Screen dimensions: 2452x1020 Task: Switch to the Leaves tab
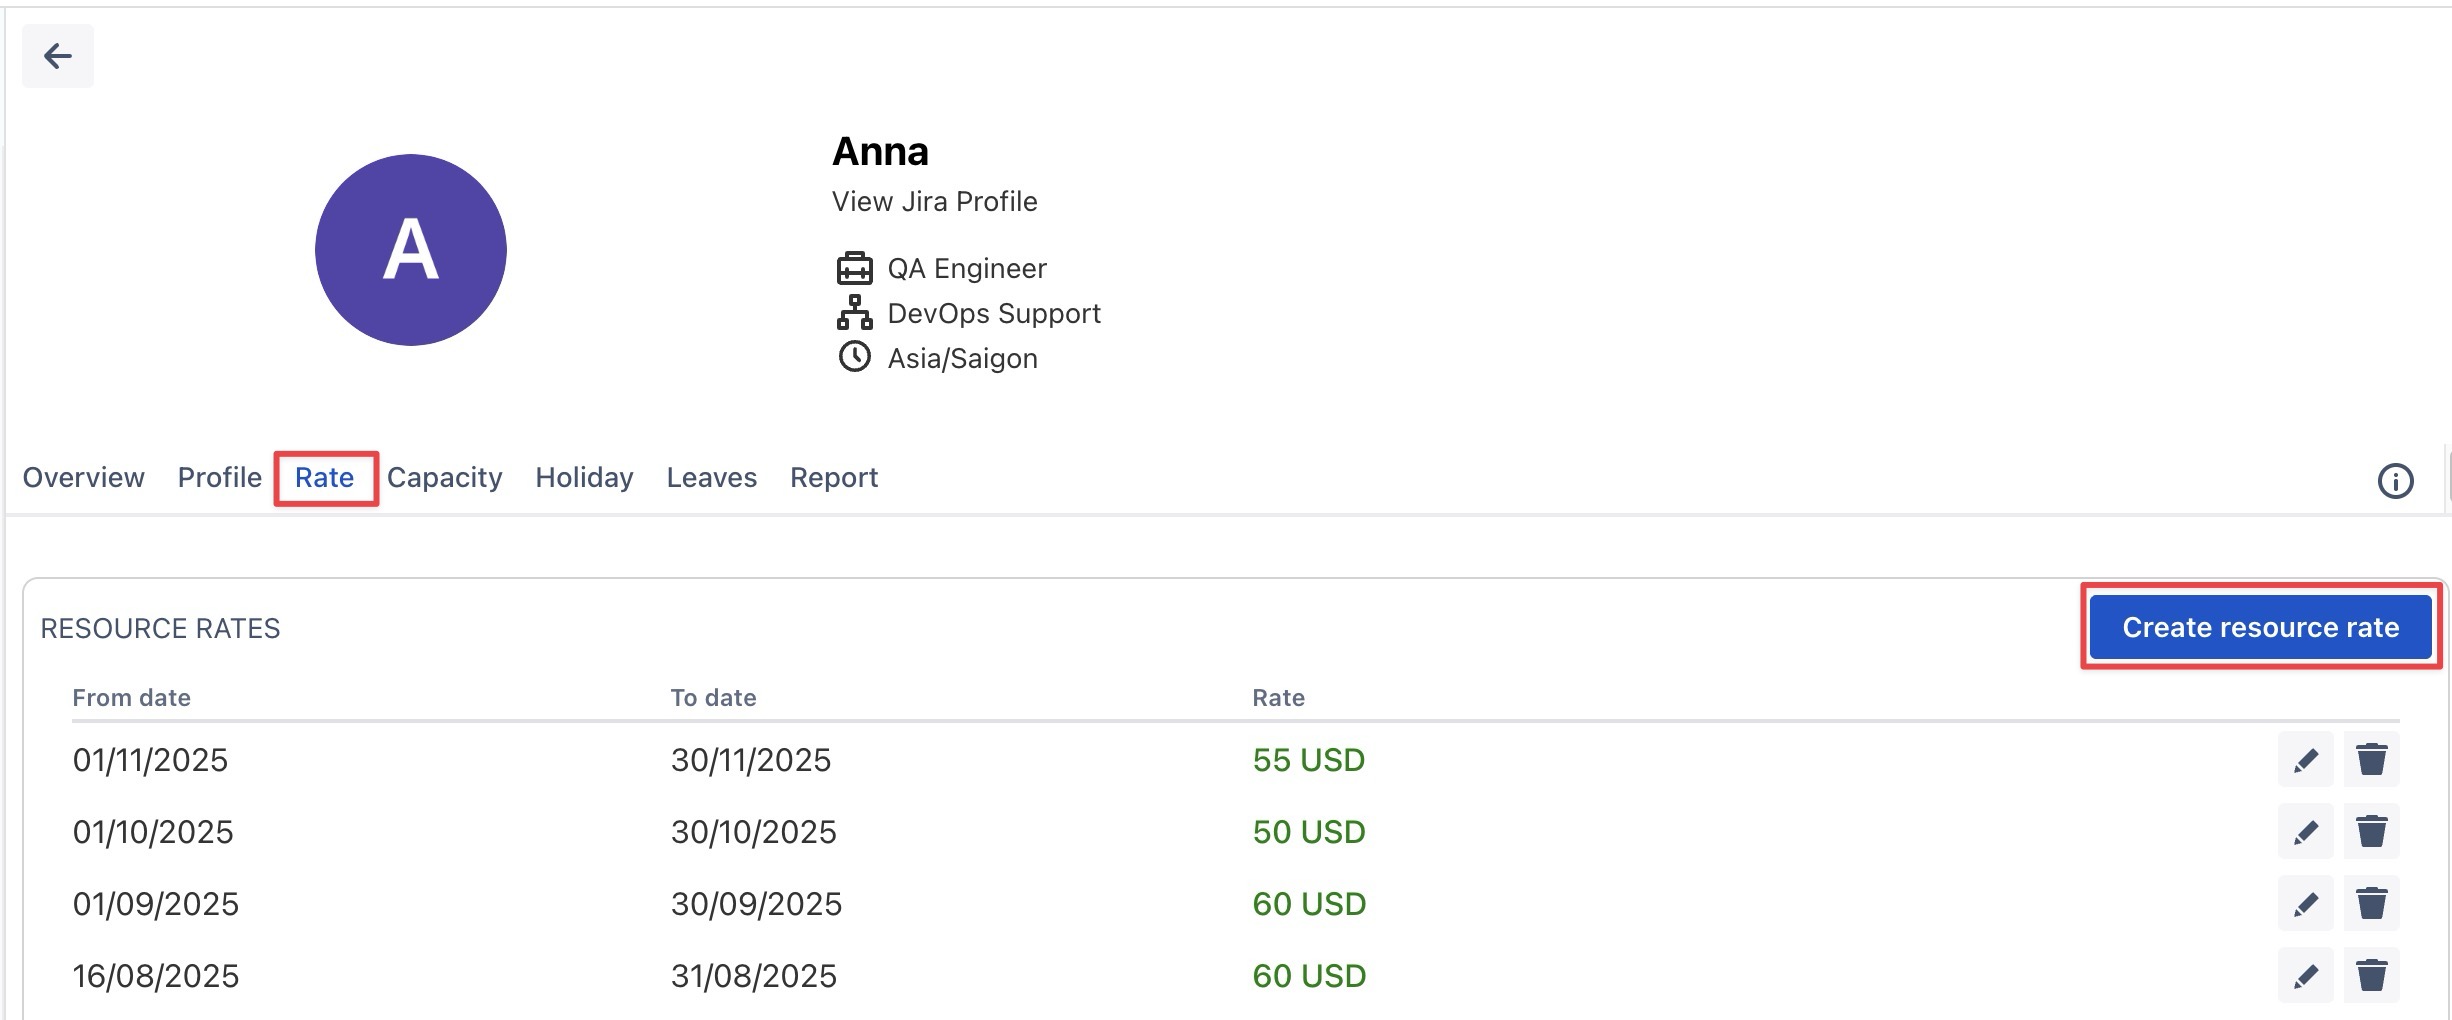pos(711,478)
